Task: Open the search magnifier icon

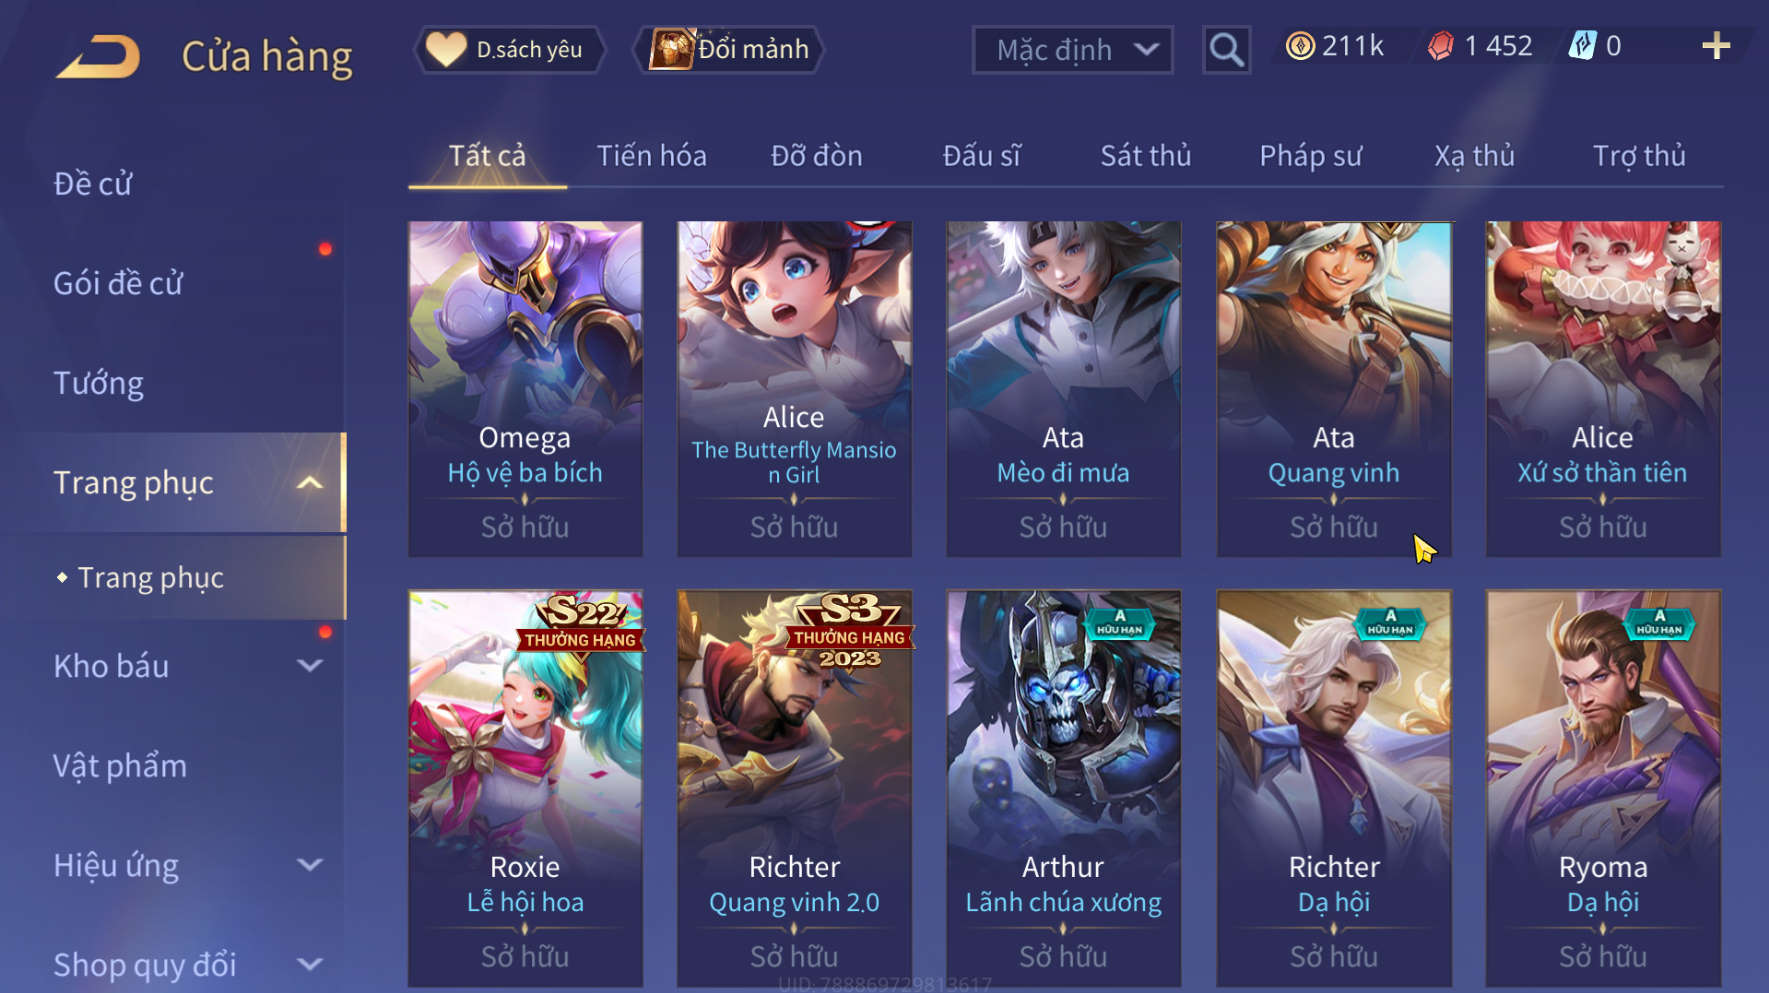Action: [x=1226, y=49]
